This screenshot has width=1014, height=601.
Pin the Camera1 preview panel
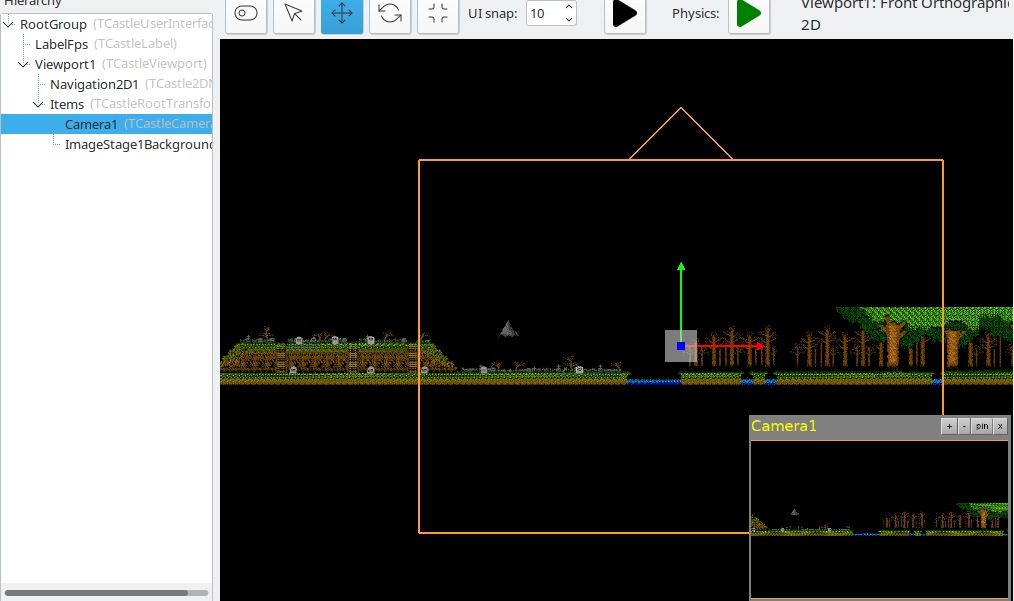(982, 426)
